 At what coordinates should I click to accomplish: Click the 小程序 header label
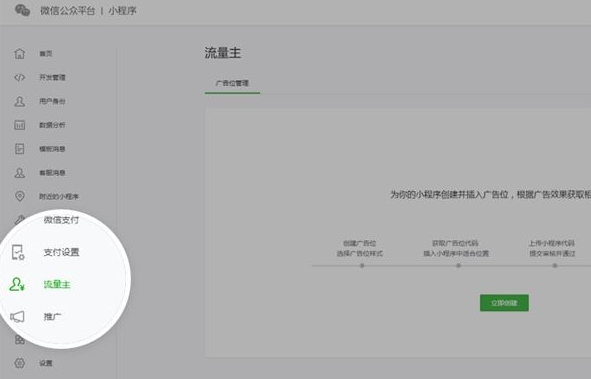pyautogui.click(x=122, y=11)
